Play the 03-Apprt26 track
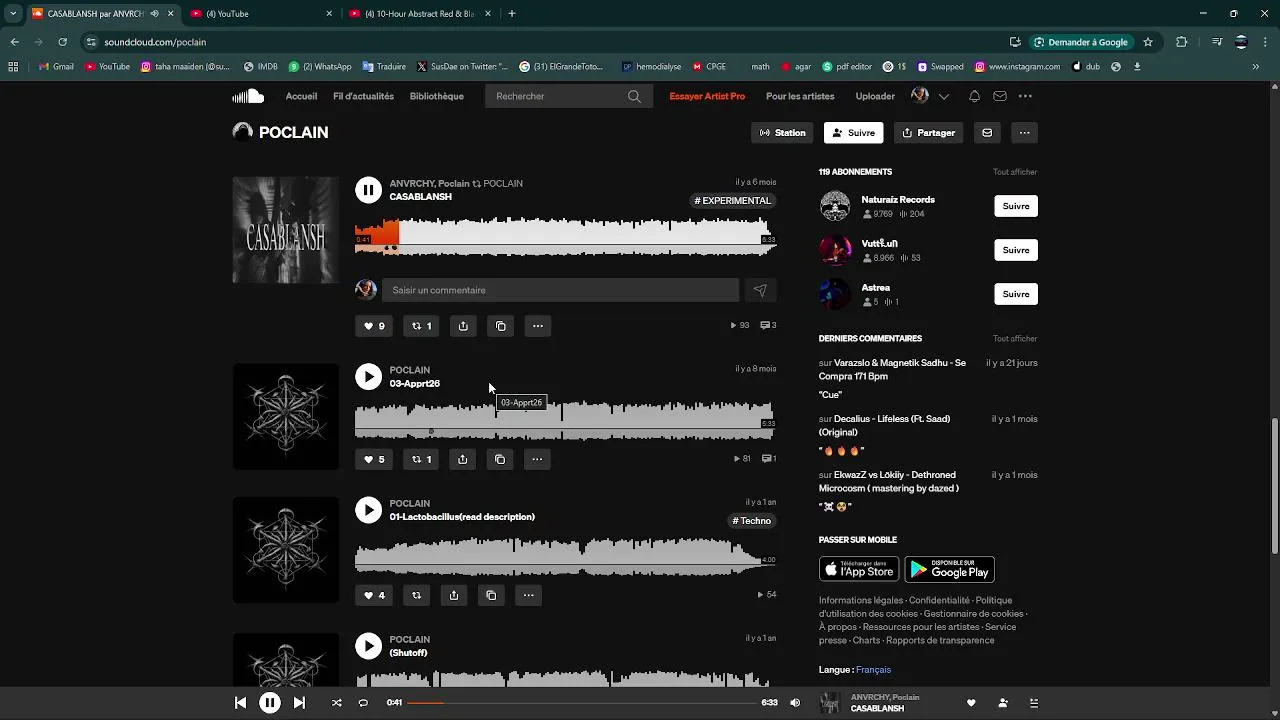The image size is (1280, 720). click(x=368, y=376)
